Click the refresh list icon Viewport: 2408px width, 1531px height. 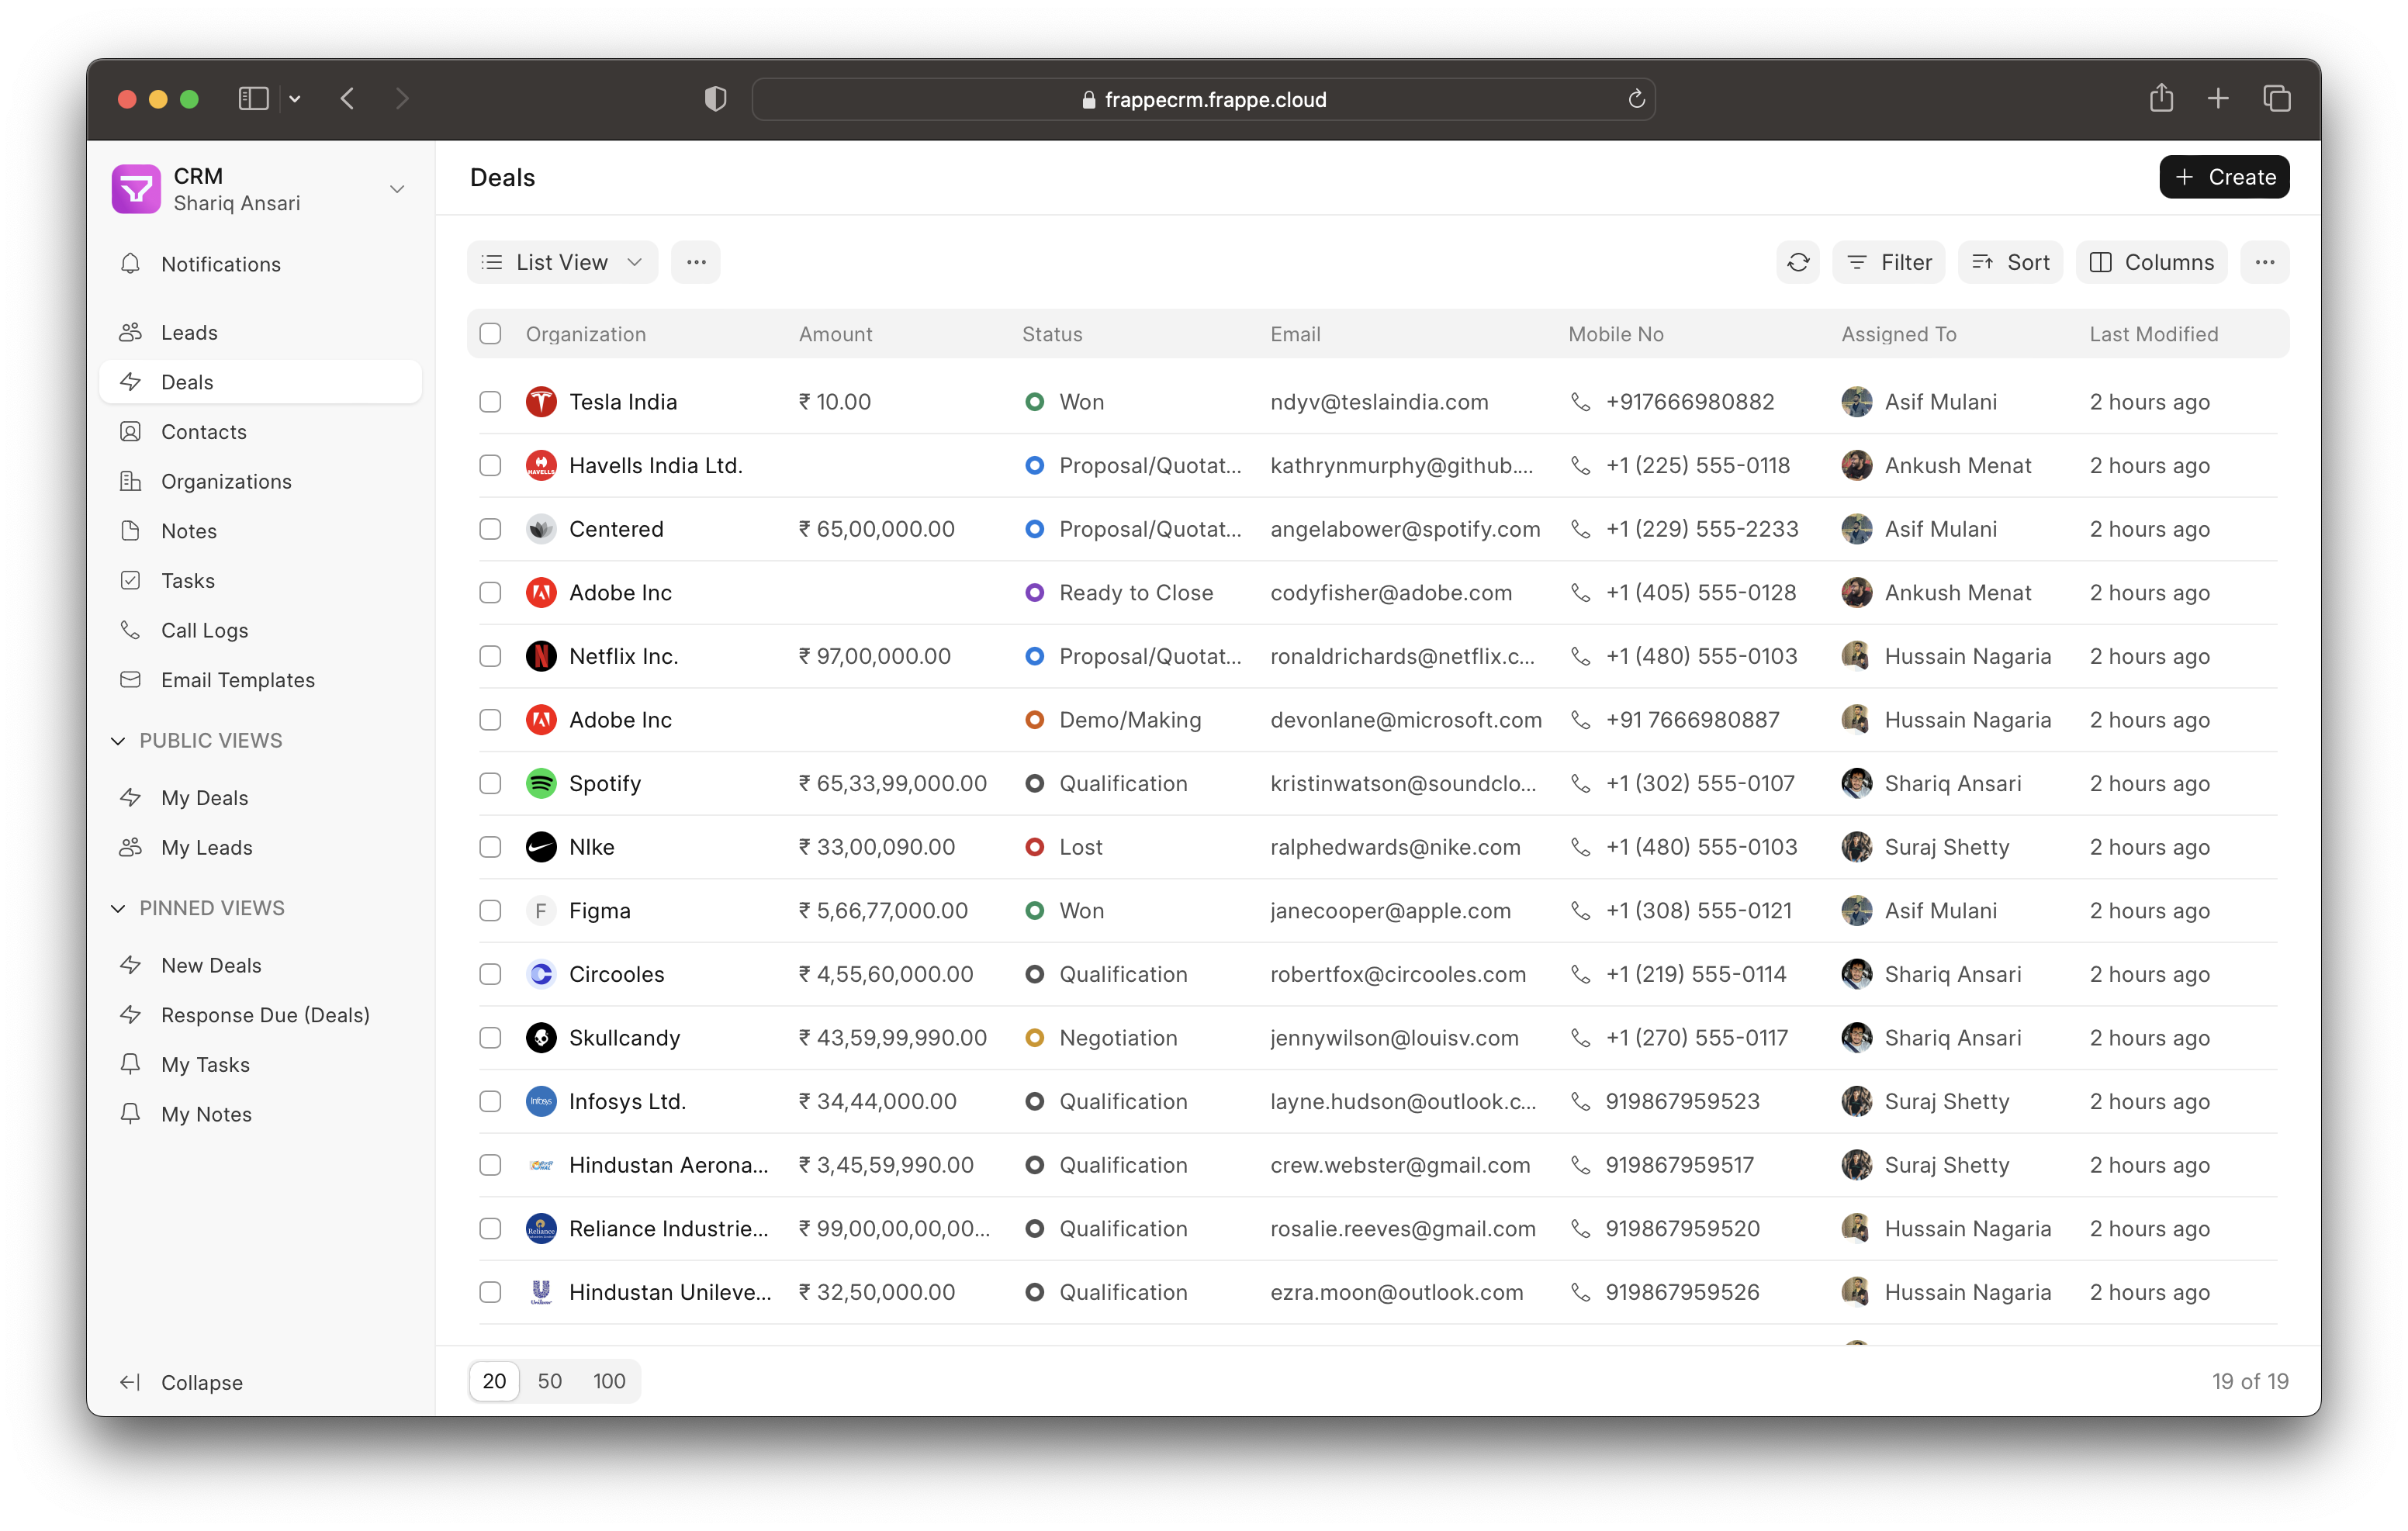coord(1797,262)
